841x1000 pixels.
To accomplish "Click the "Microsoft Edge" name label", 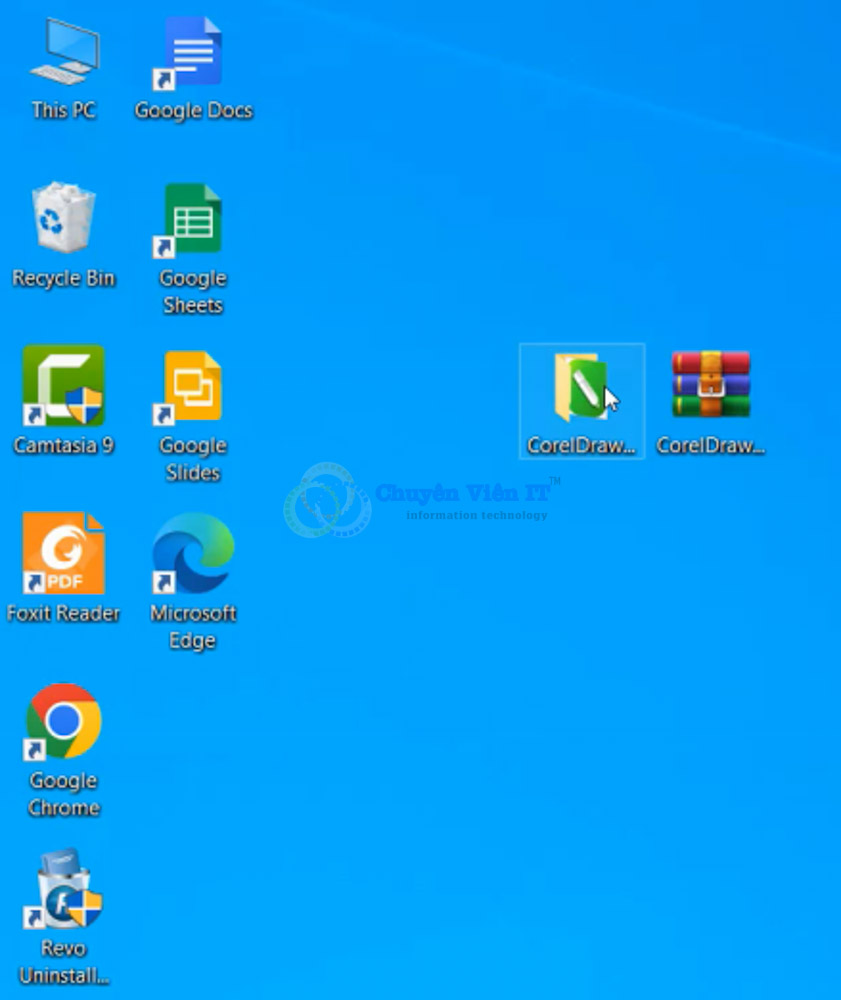I will point(193,627).
